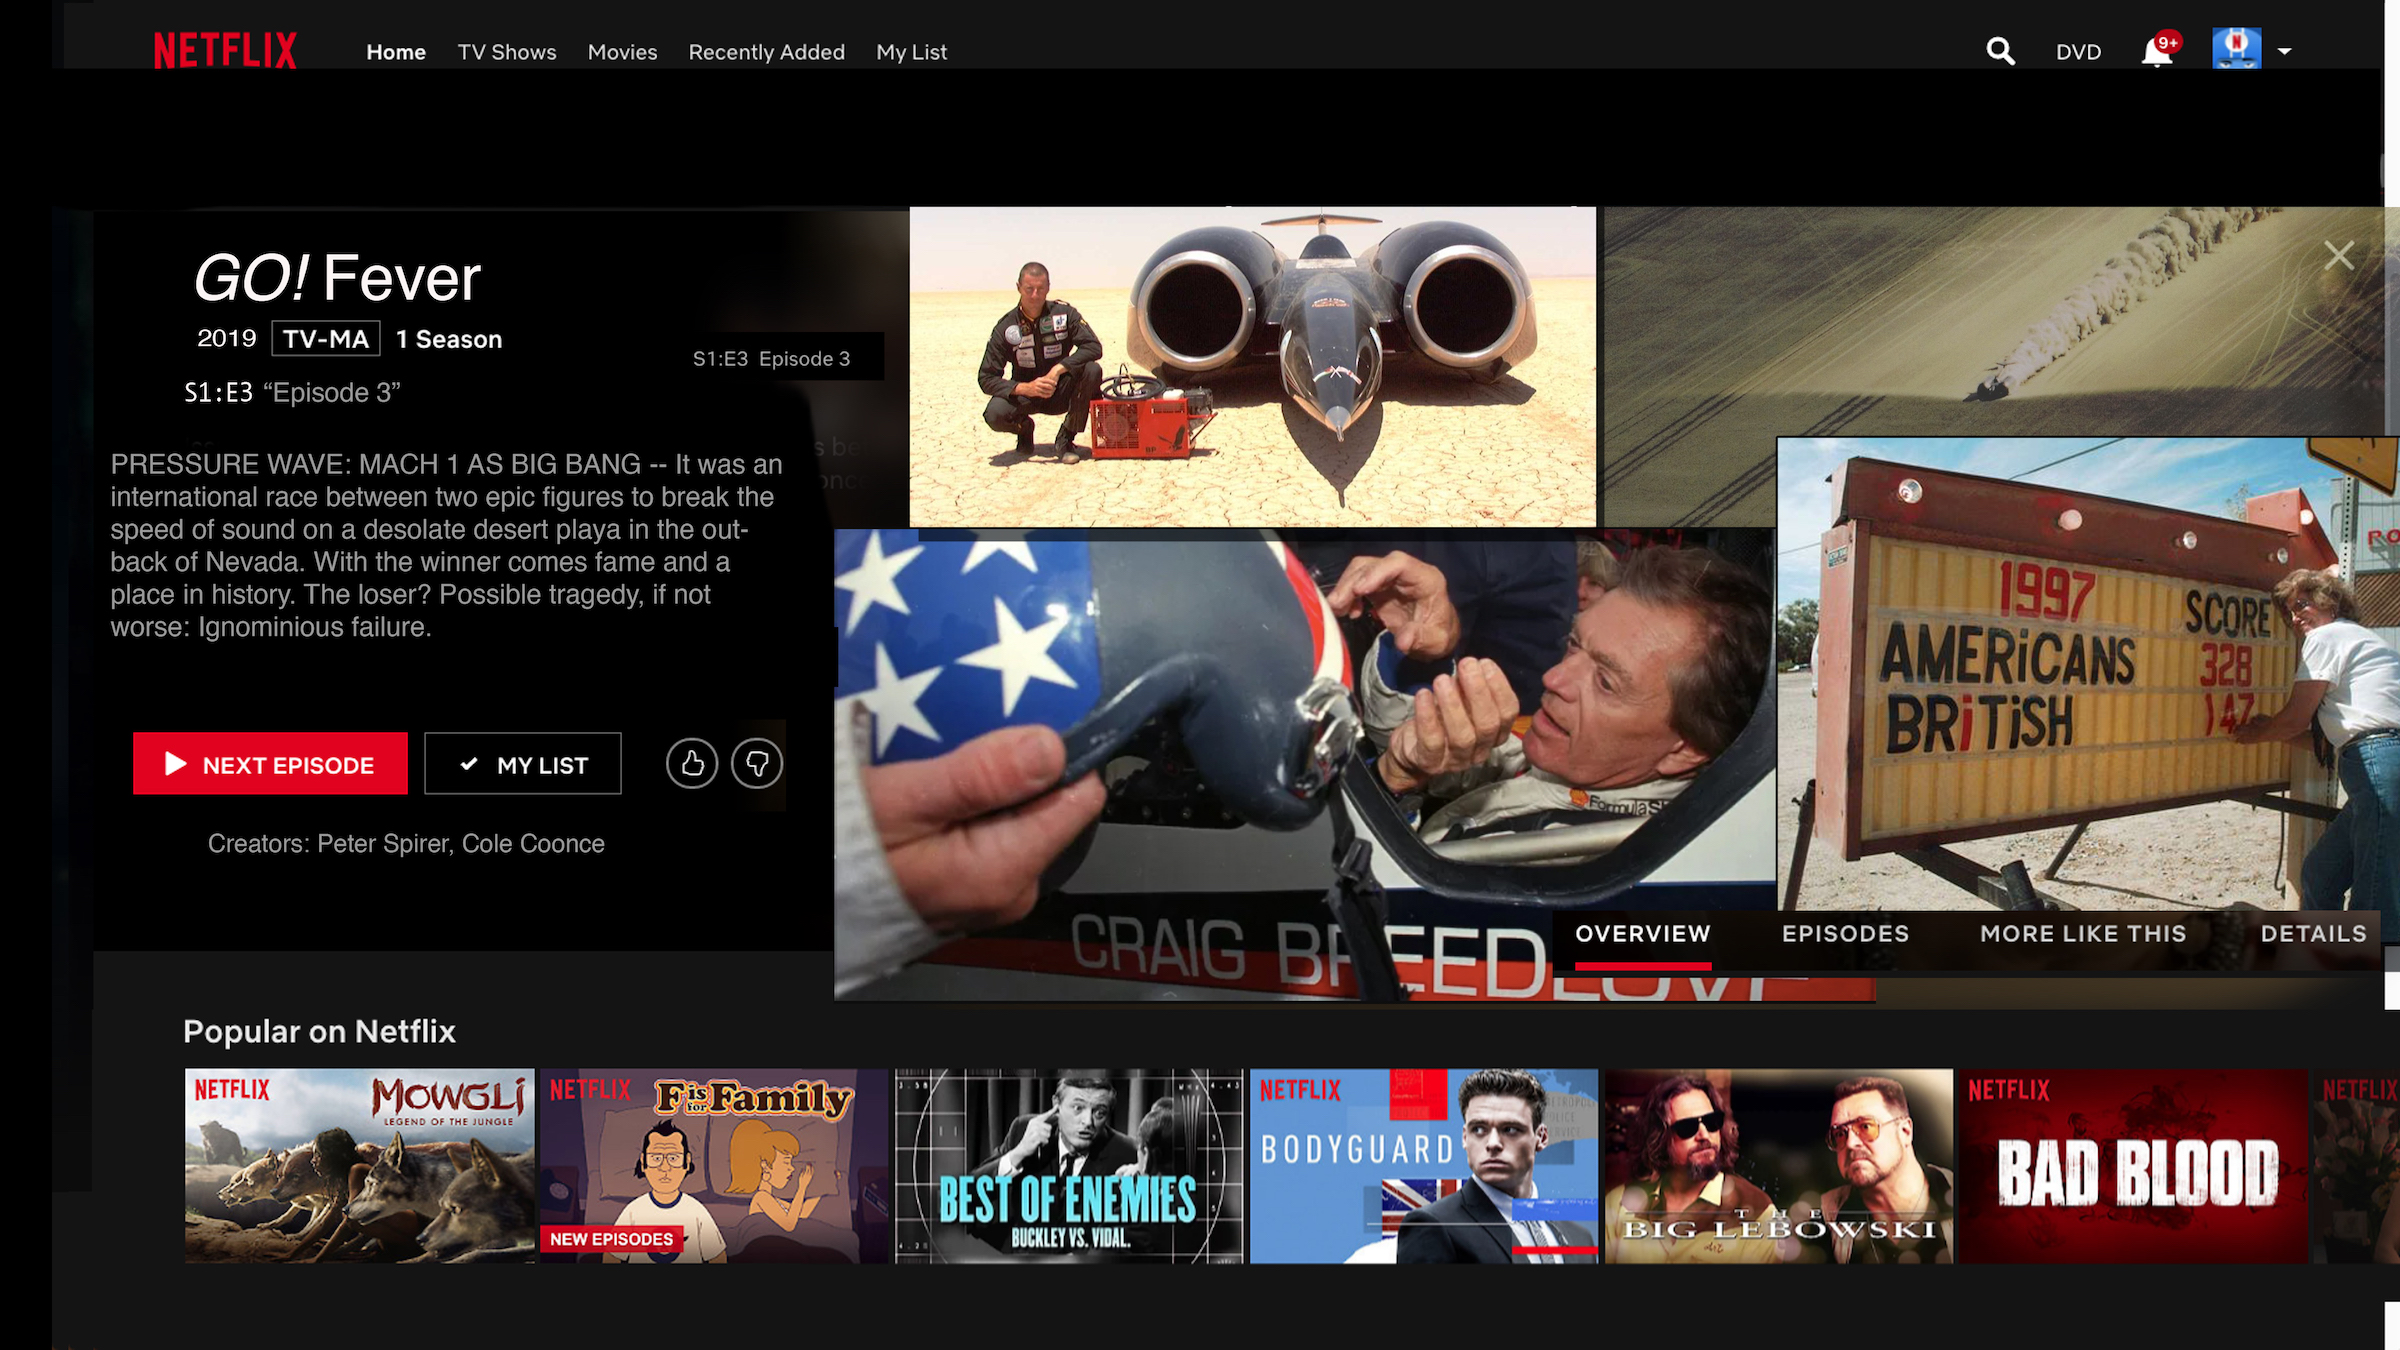Open the search magnifier icon
Screen dimensions: 2400x1350
point(2000,51)
